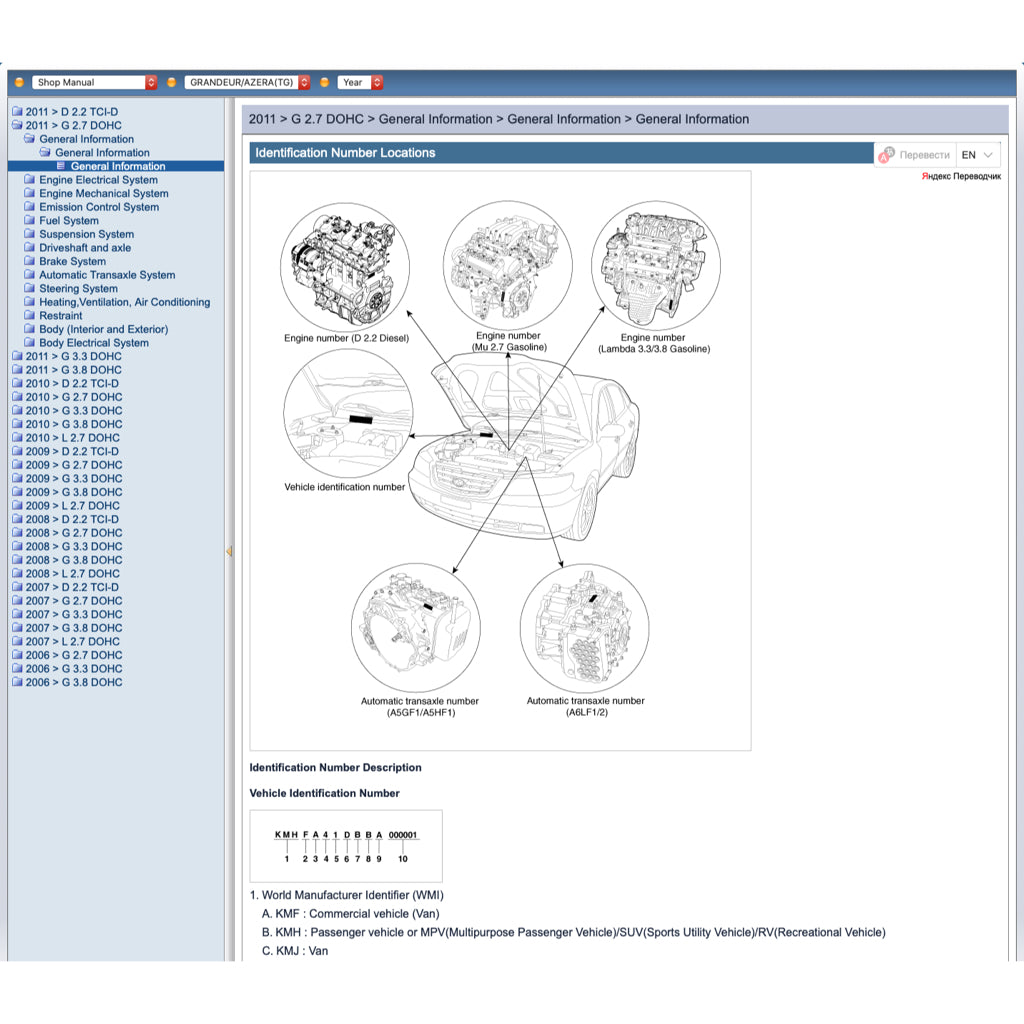The image size is (1024, 1024).
Task: Open the EN language selector
Action: [x=977, y=155]
